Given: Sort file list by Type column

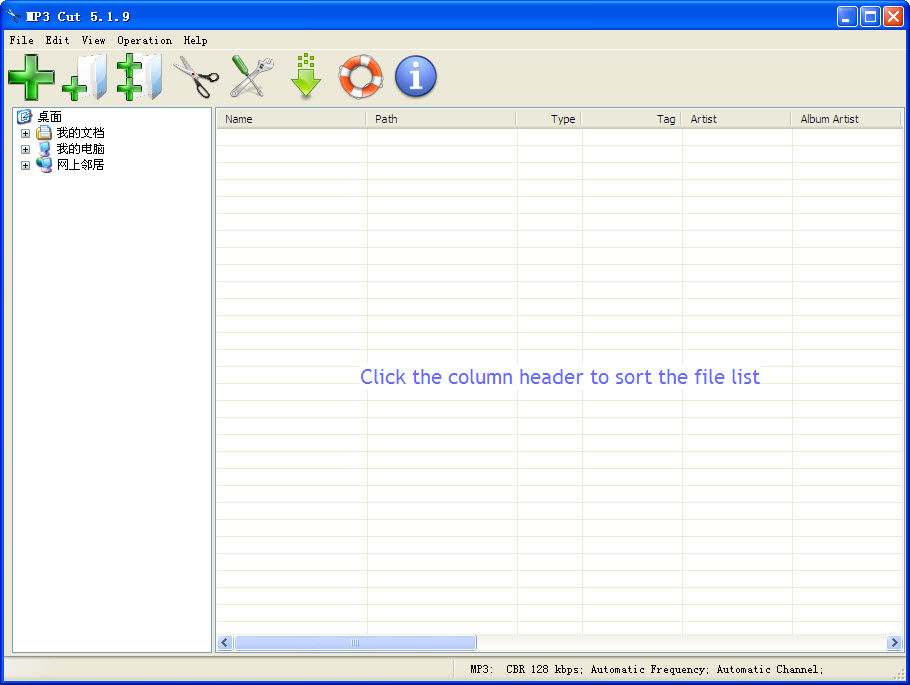Looking at the screenshot, I should [548, 119].
